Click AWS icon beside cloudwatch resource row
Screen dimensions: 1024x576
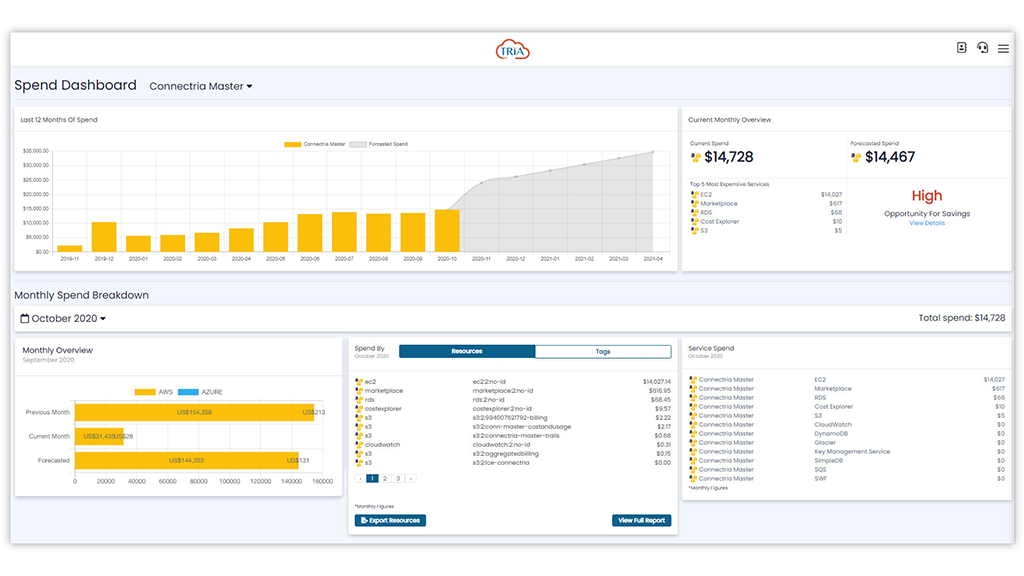359,445
